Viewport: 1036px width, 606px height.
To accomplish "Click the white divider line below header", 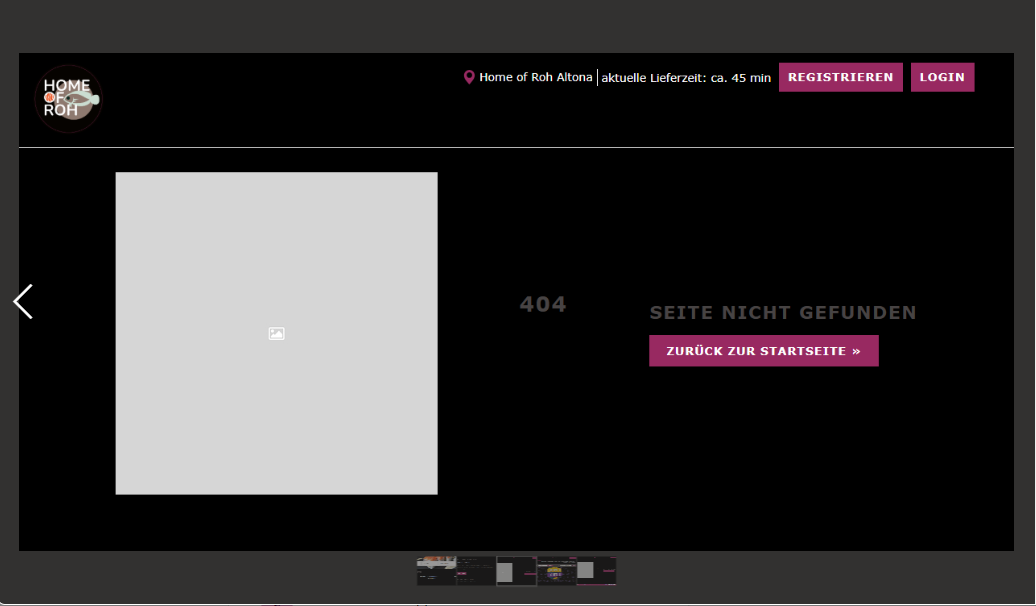I will coord(516,147).
